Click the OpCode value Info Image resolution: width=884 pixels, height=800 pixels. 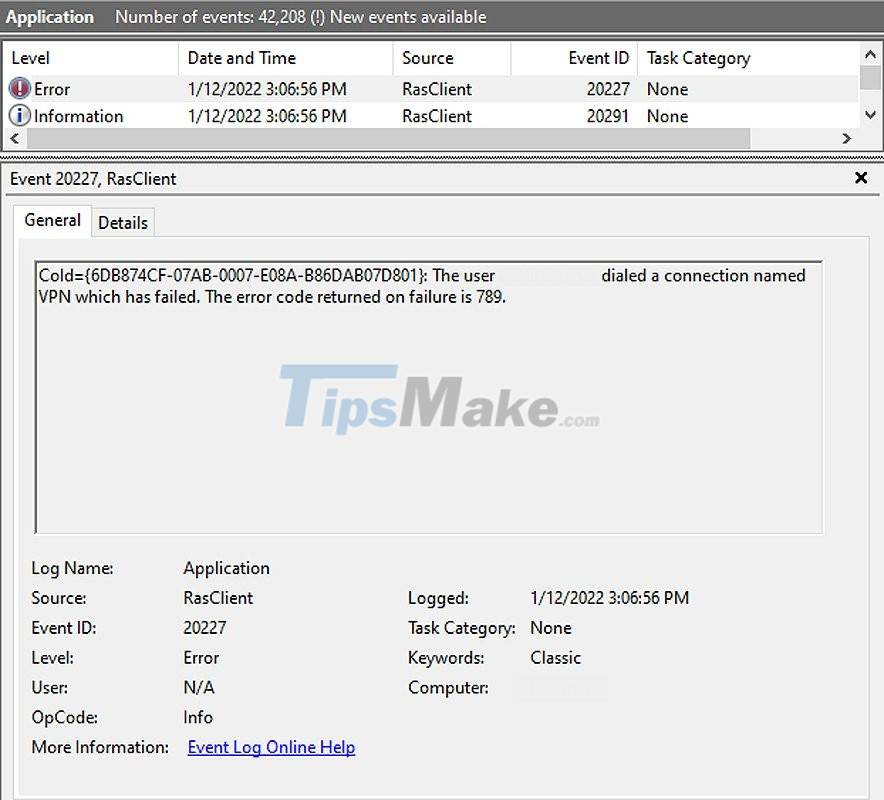tap(198, 717)
